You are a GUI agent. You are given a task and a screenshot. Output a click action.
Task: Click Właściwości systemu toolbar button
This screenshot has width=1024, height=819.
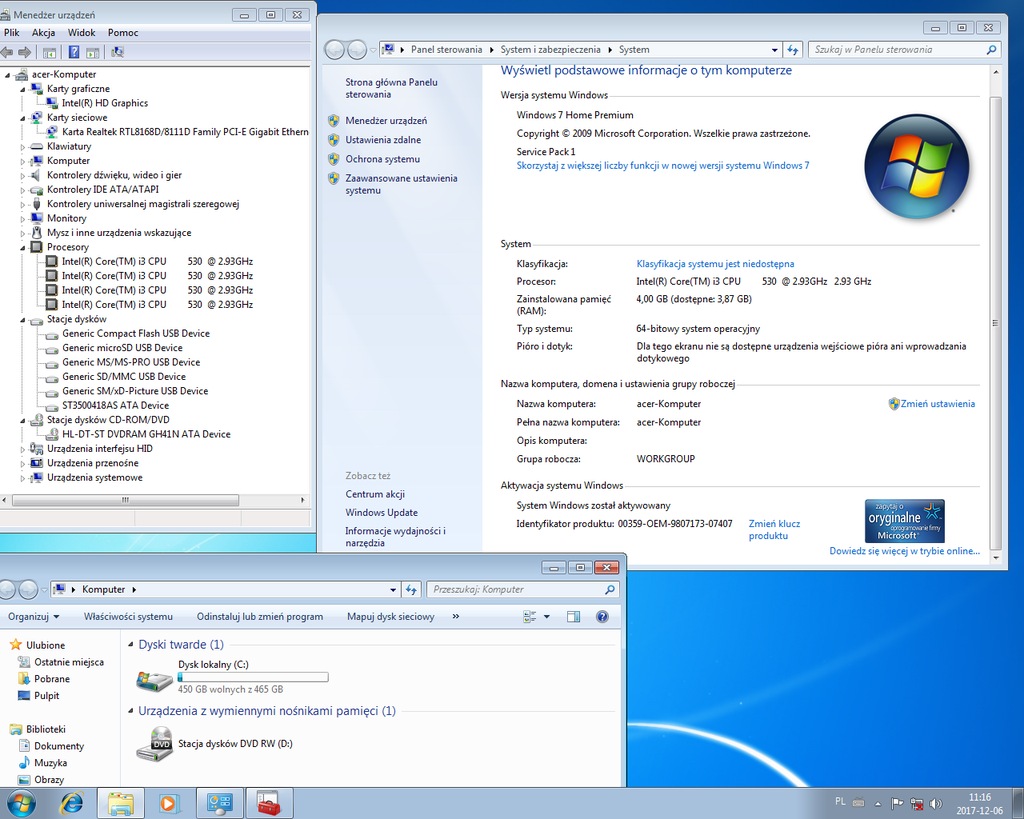click(x=128, y=617)
